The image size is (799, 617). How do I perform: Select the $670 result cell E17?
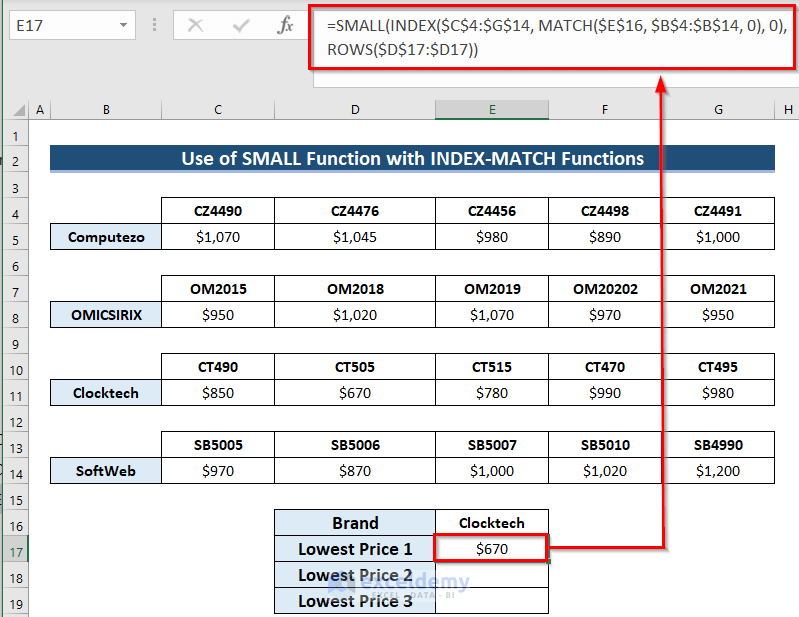(491, 549)
